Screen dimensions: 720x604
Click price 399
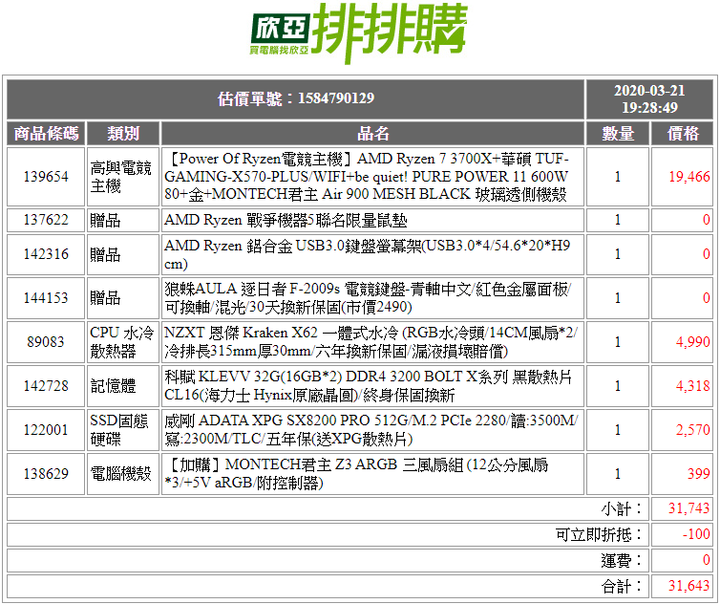(x=698, y=474)
